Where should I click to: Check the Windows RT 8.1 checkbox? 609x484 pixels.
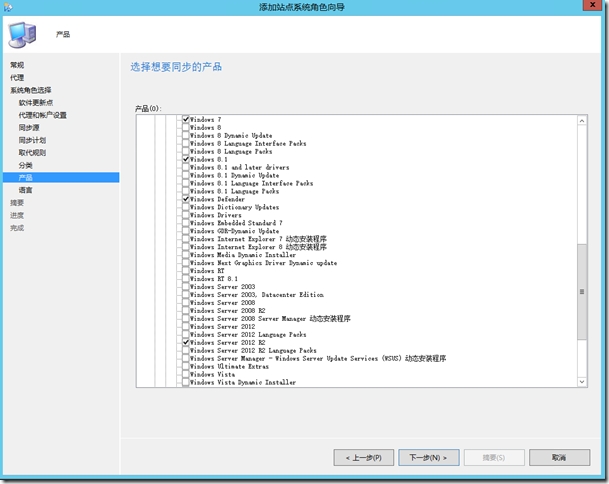[186, 279]
